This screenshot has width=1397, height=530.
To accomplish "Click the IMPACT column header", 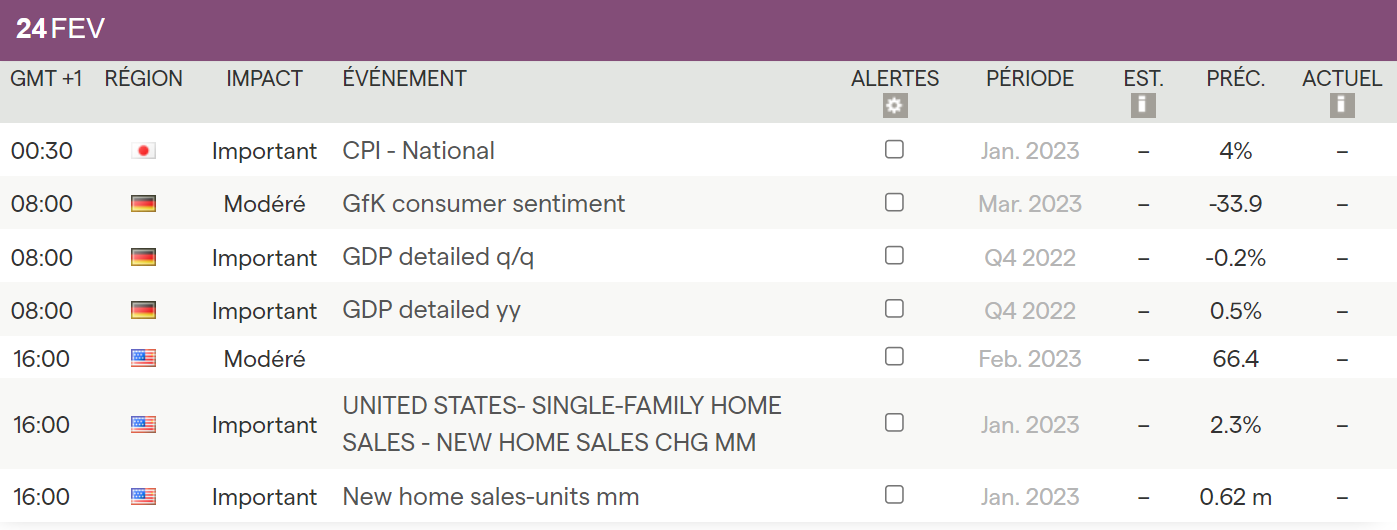I will (x=264, y=79).
